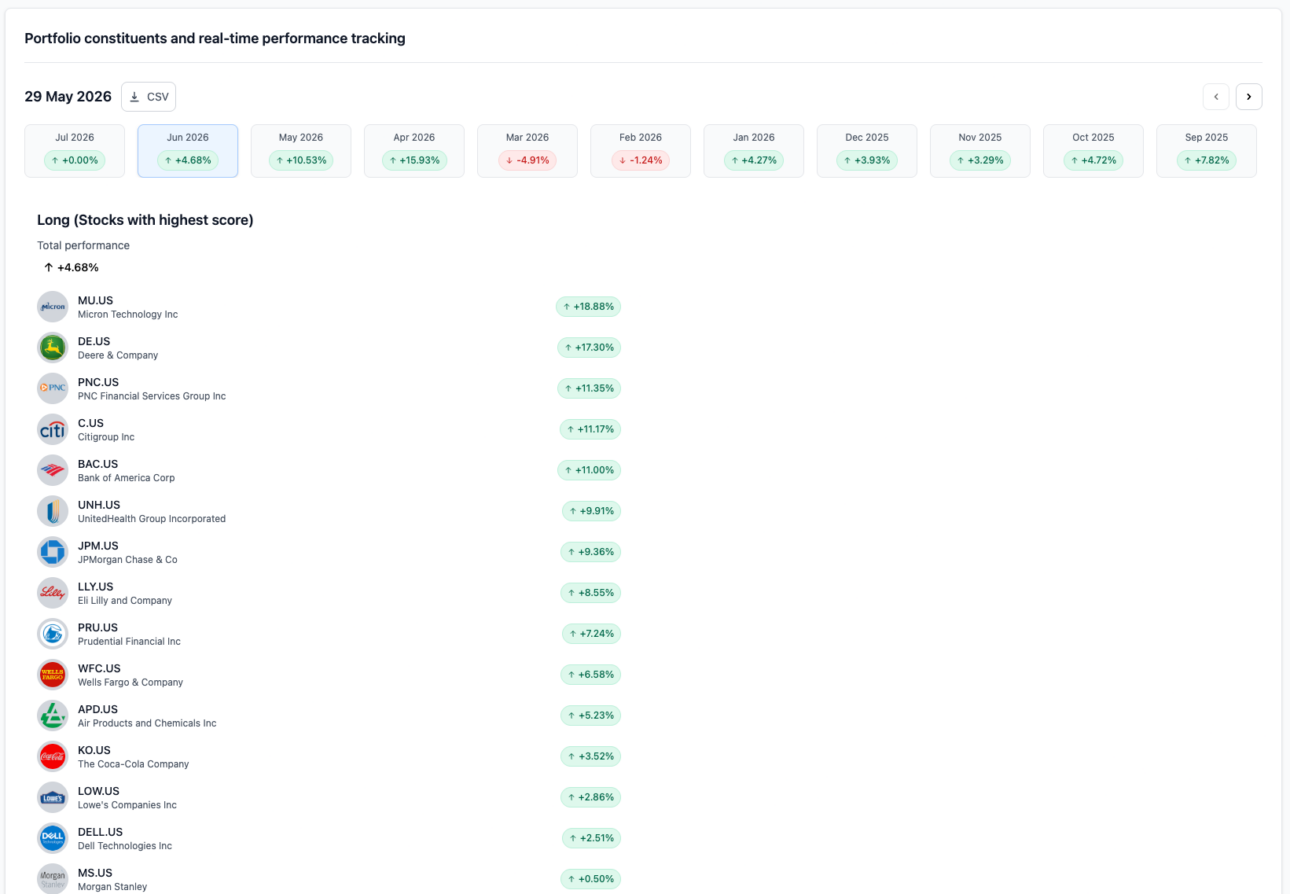Click the +18.88% Micron performance badge
Screen dimensions: 1290x894
(588, 307)
